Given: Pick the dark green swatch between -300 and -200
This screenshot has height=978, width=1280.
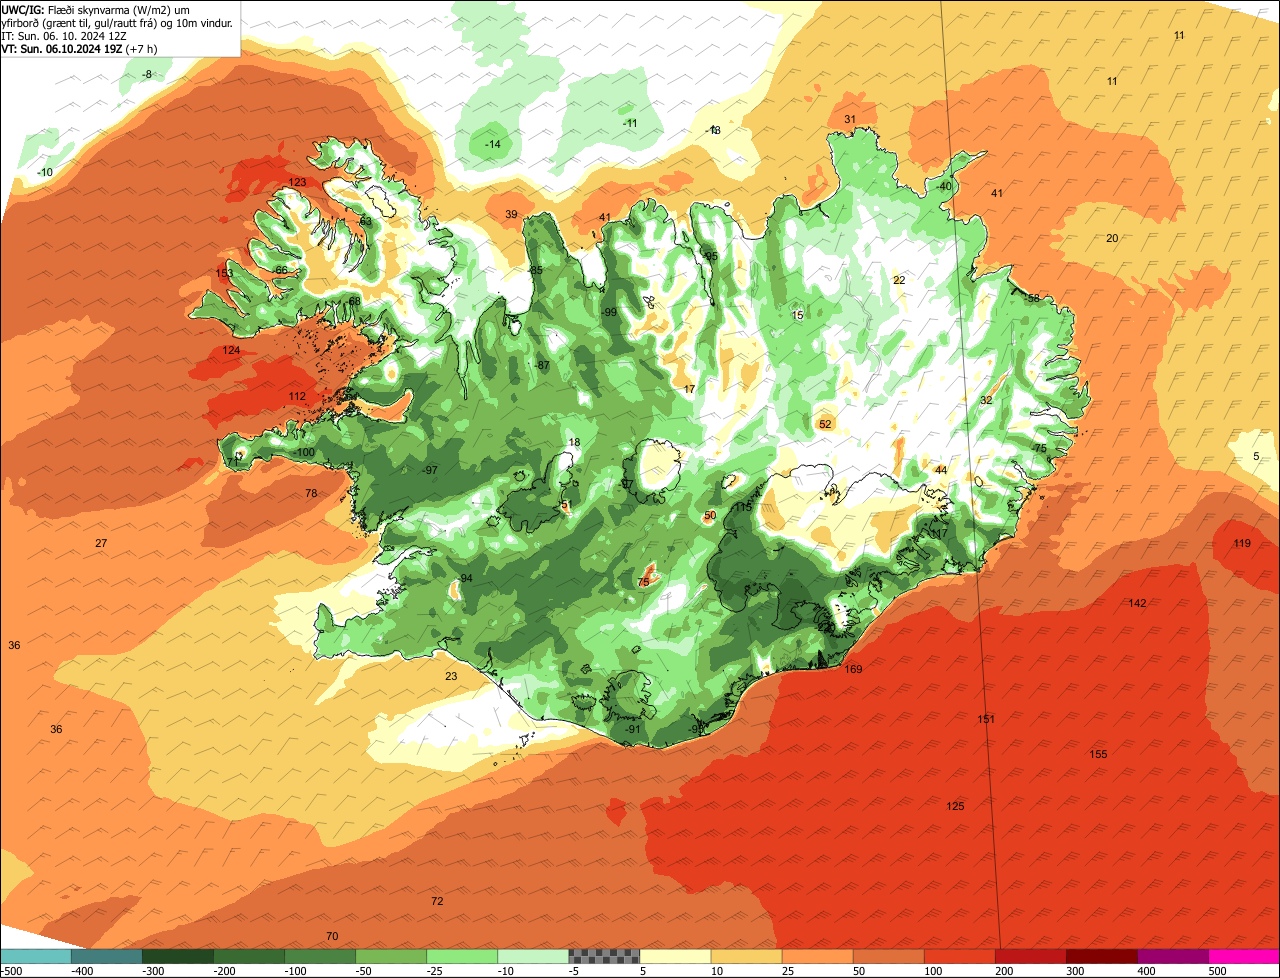Looking at the screenshot, I should [x=178, y=956].
